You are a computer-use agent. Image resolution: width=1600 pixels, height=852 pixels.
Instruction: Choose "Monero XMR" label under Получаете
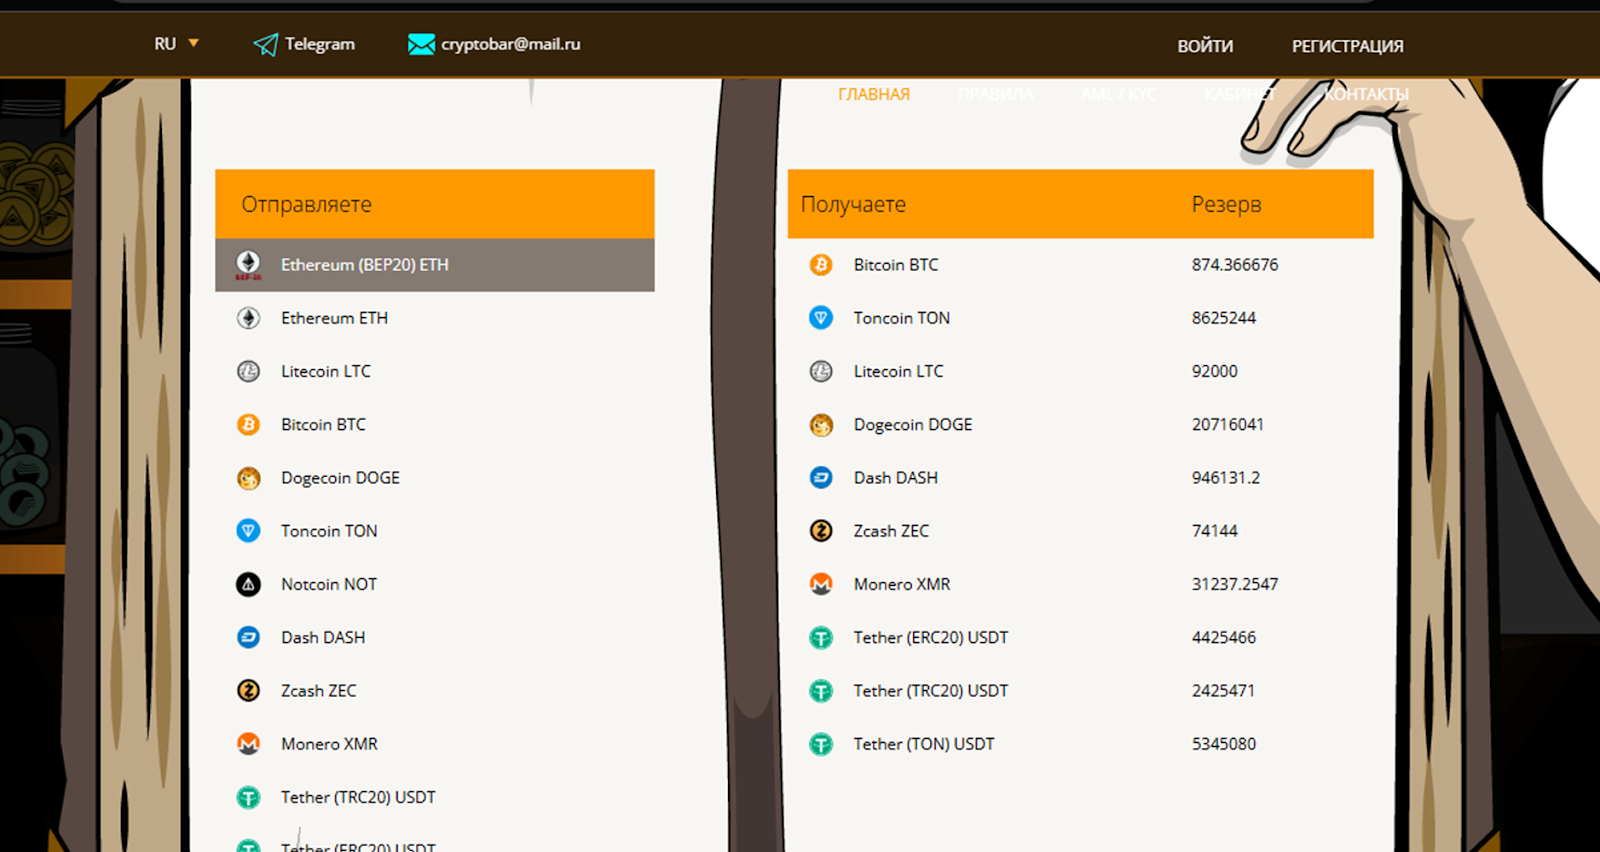pyautogui.click(x=902, y=584)
